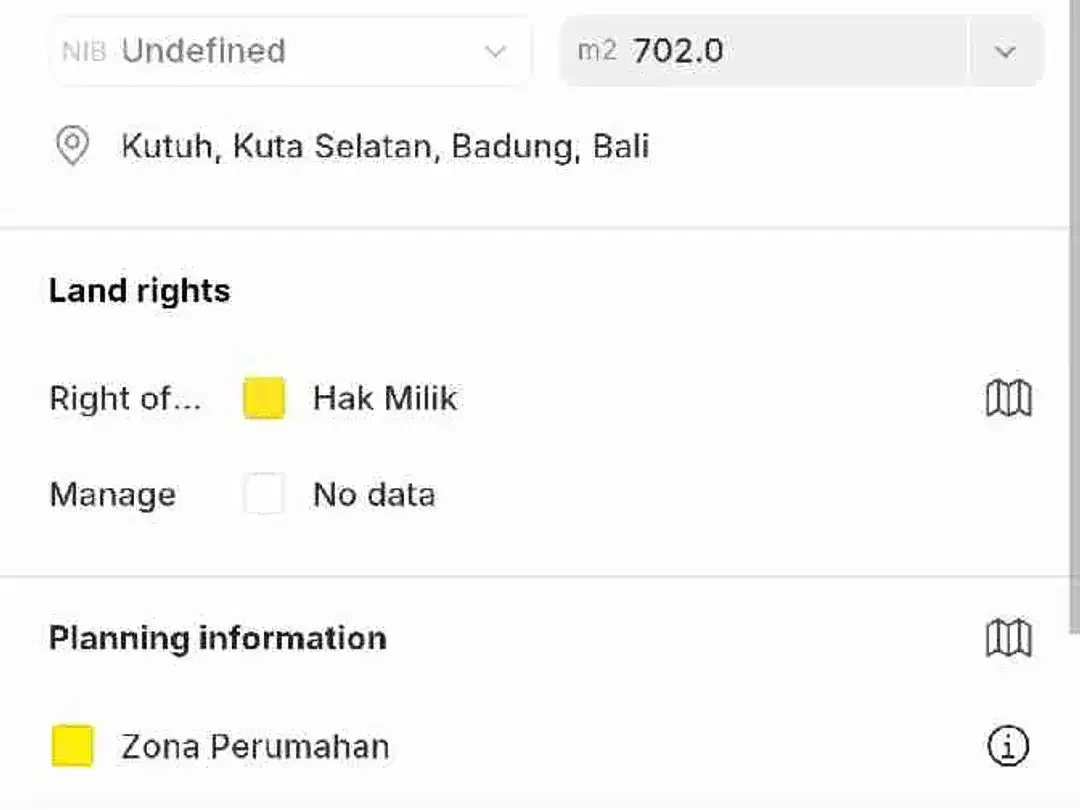Open the m2 unit dropdown arrow

coord(1006,52)
